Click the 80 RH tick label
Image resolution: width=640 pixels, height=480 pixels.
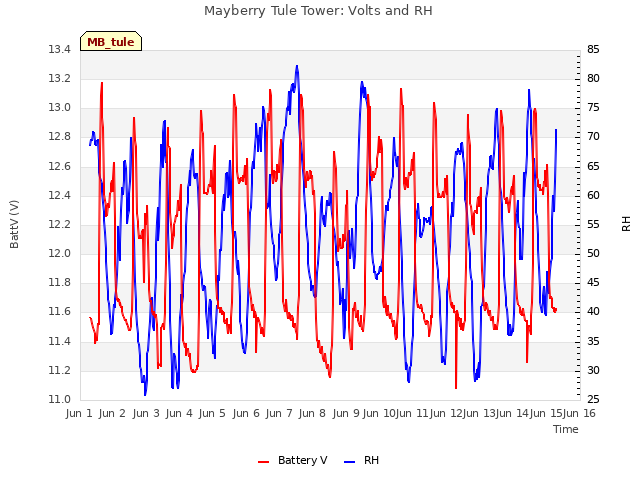pos(593,79)
